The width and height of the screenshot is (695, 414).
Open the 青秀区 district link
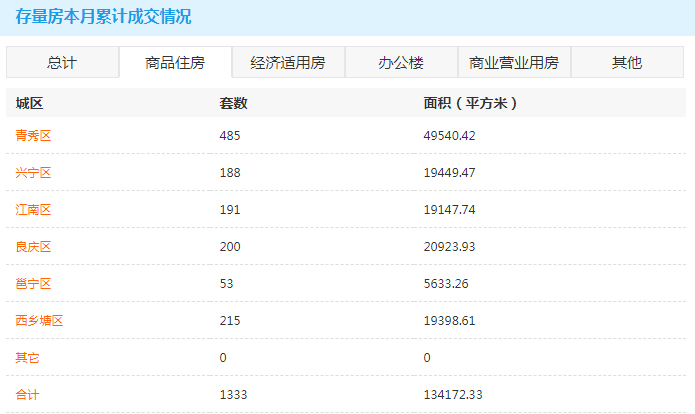pos(33,135)
